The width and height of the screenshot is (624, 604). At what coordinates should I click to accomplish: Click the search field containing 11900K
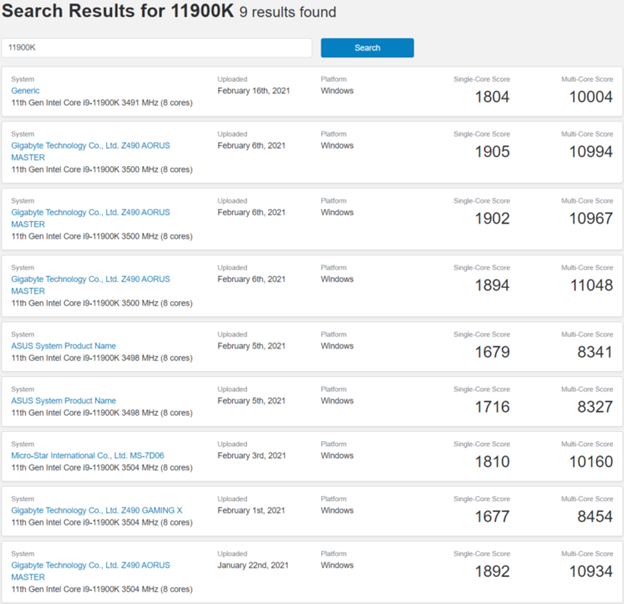[158, 48]
